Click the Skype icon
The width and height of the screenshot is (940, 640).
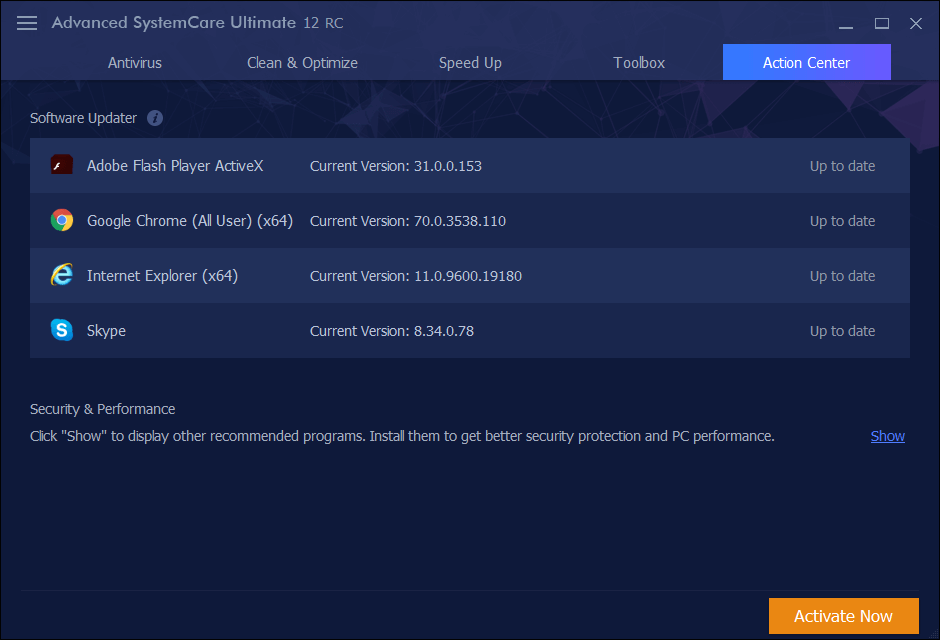[x=62, y=330]
